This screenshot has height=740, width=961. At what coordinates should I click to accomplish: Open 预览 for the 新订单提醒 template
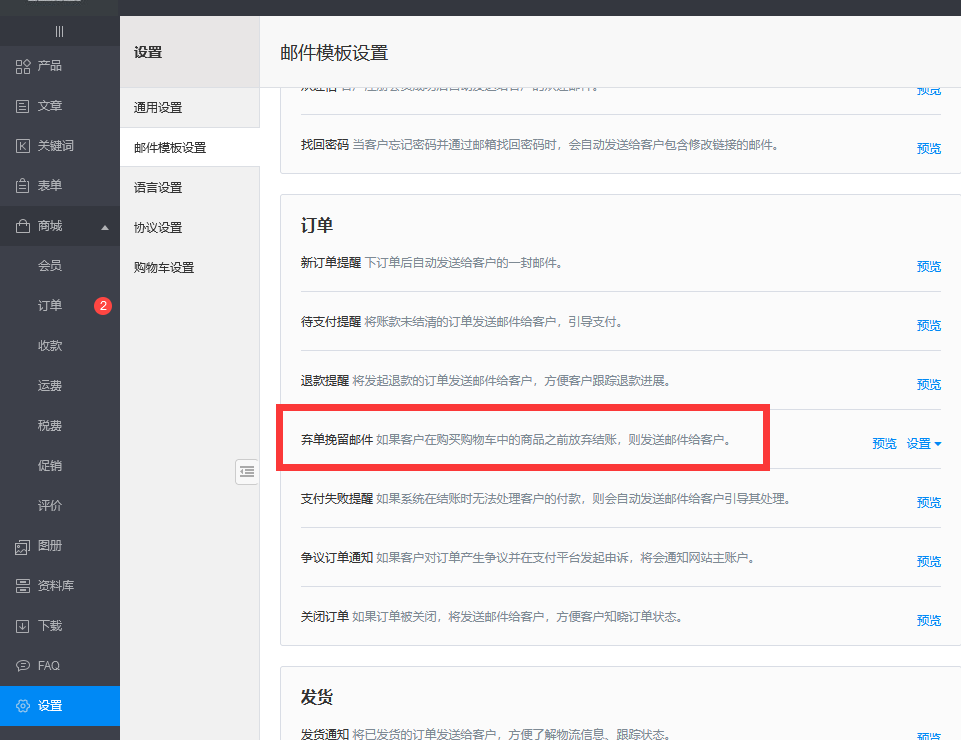point(928,265)
